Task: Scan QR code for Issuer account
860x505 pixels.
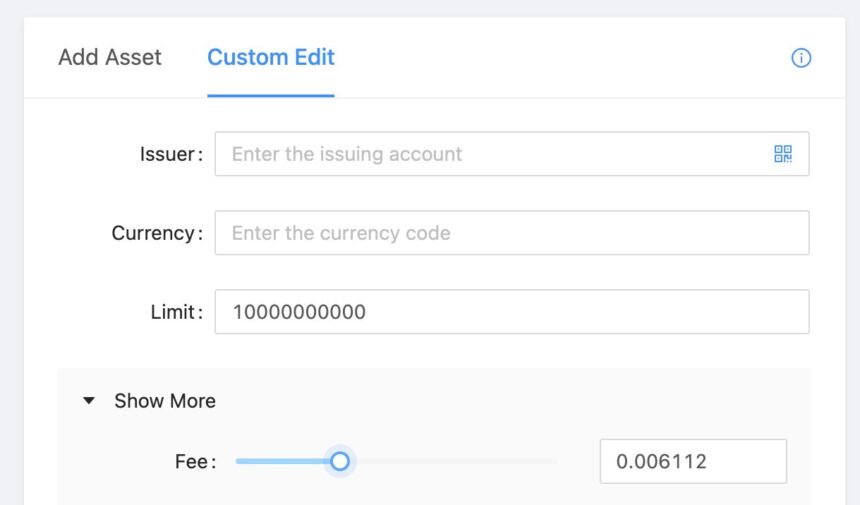Action: [x=783, y=154]
